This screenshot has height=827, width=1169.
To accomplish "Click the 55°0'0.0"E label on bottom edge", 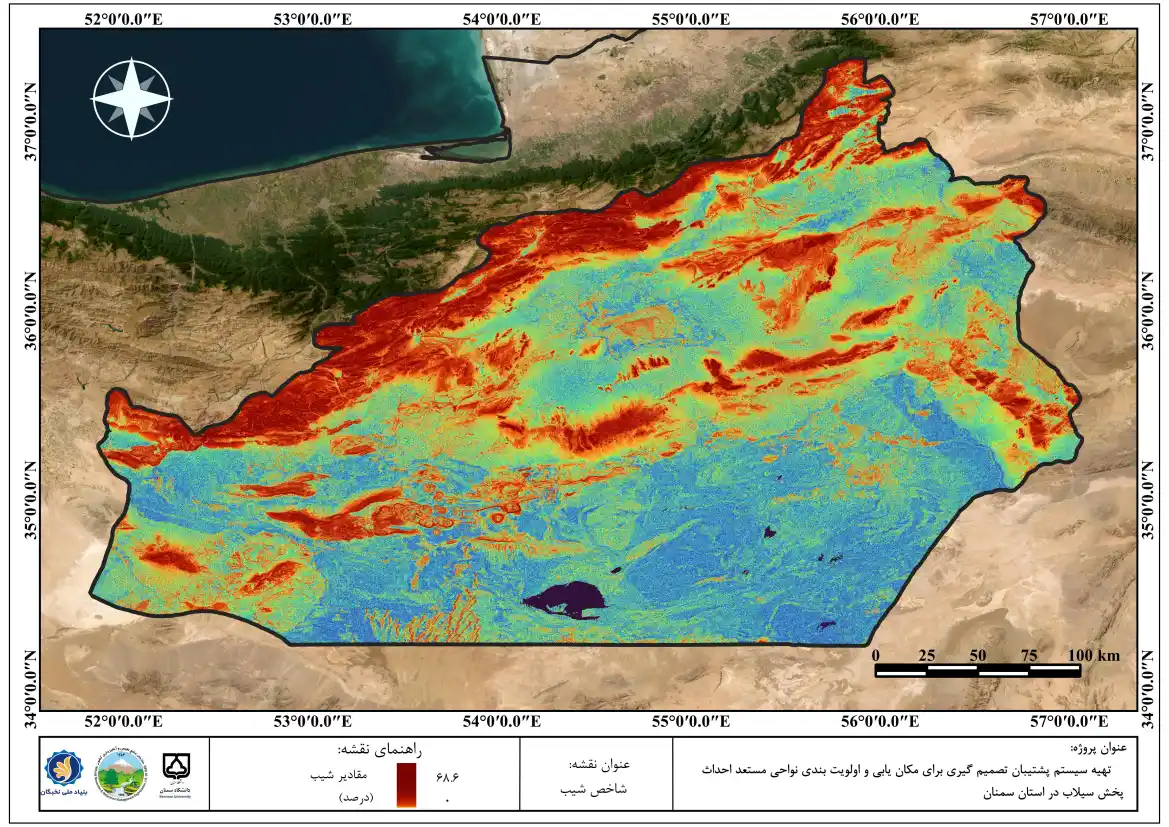I will pyautogui.click(x=691, y=721).
